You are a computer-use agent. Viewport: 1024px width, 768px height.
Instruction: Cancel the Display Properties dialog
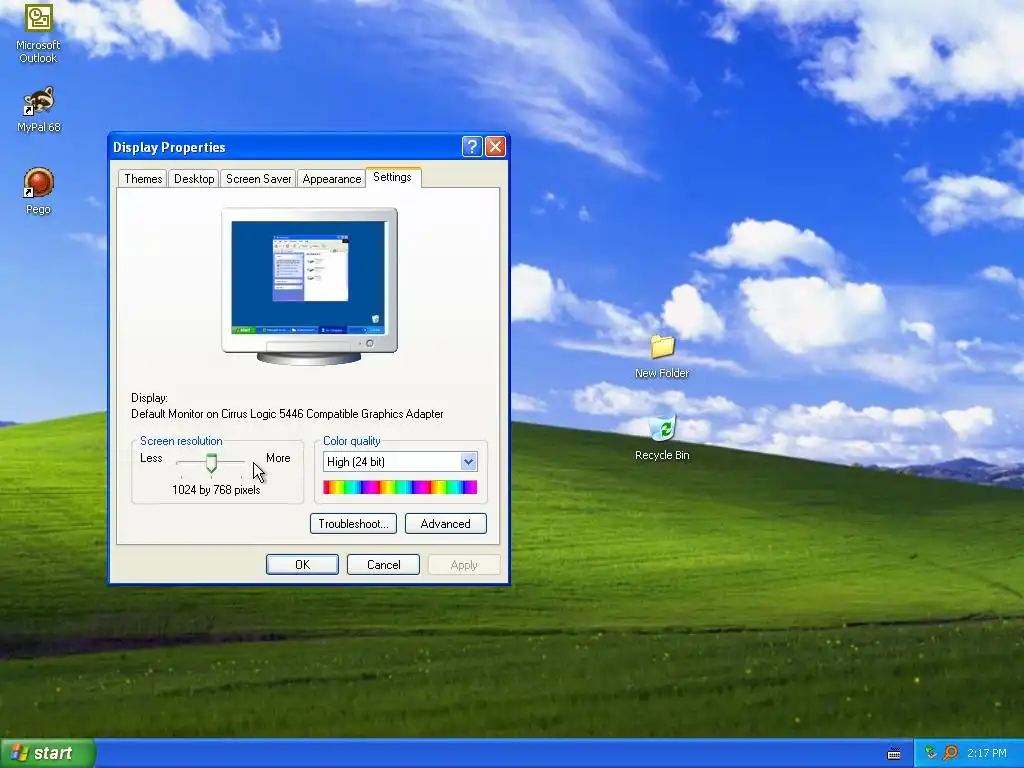point(383,565)
